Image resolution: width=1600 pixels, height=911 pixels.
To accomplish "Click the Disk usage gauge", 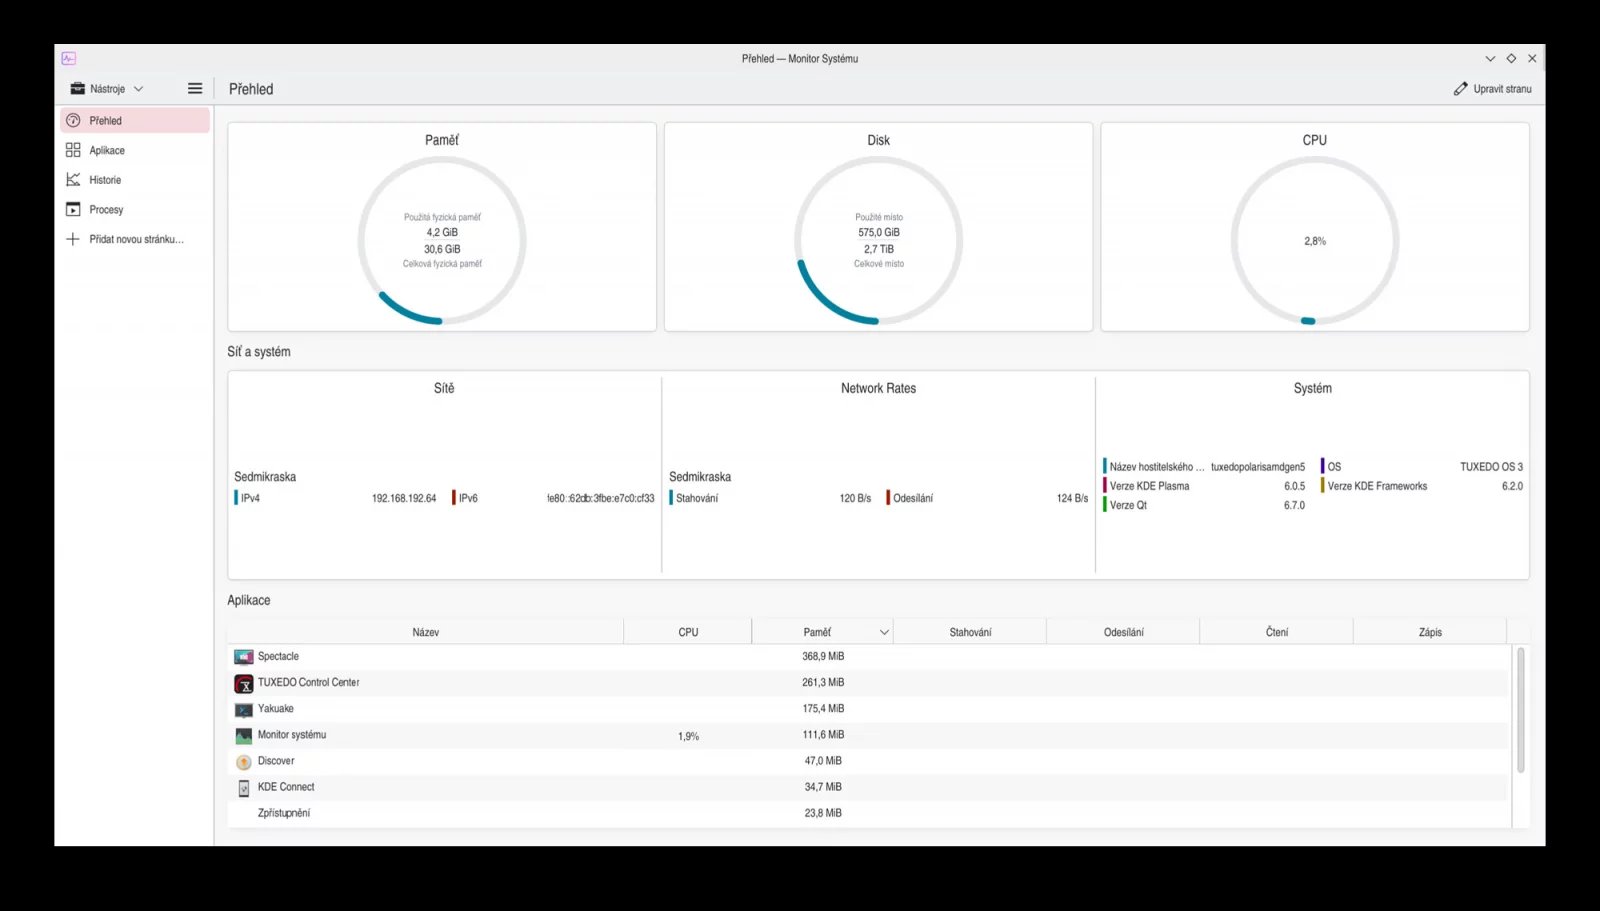I will click(x=878, y=241).
